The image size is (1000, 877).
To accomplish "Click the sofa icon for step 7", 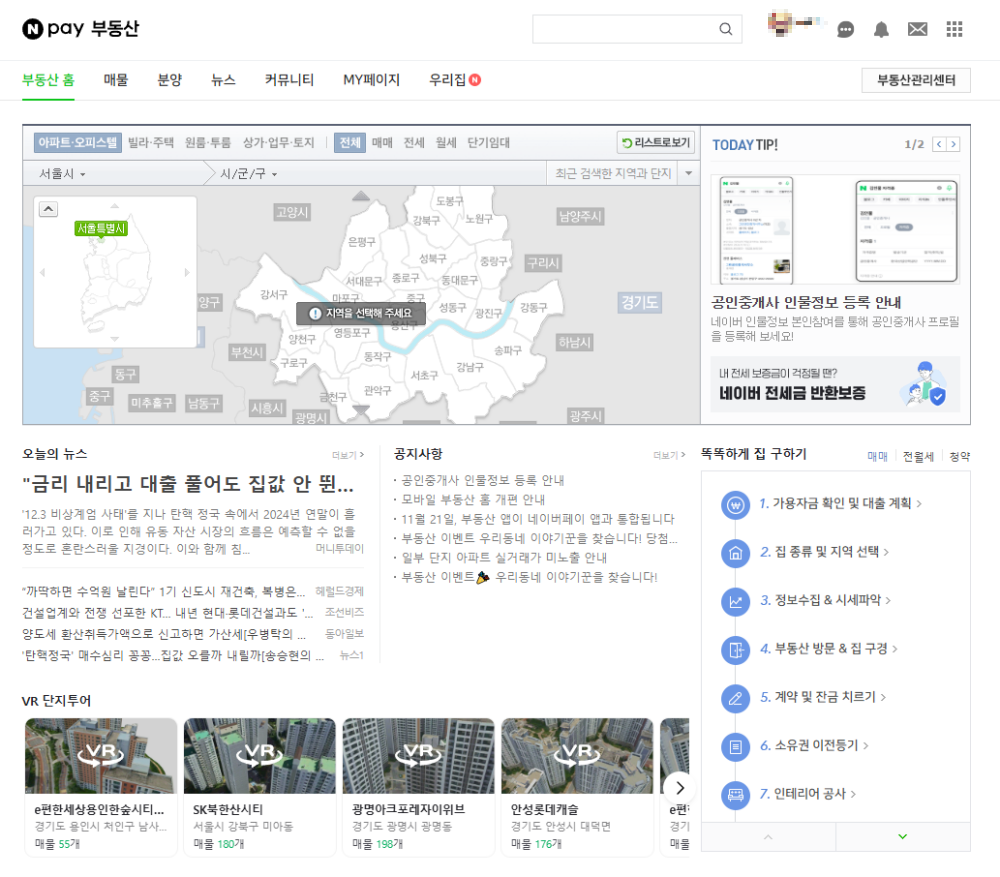I will [x=735, y=795].
